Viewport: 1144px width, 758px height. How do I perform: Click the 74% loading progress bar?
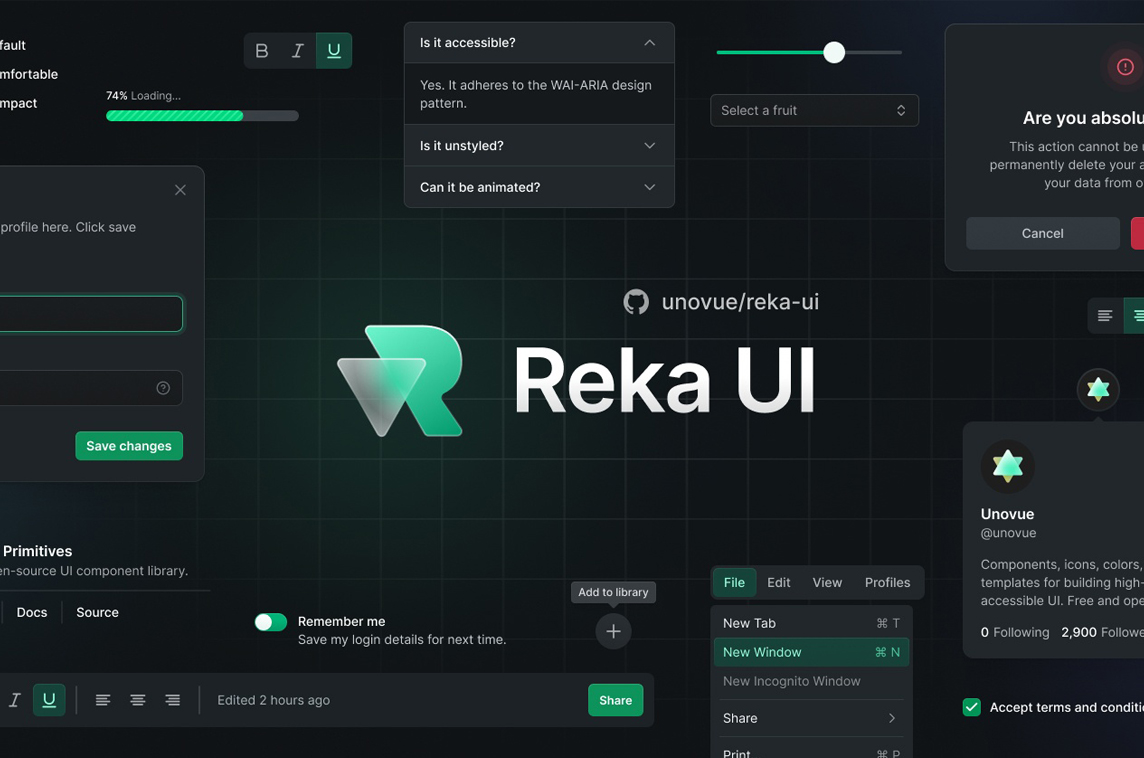[202, 115]
